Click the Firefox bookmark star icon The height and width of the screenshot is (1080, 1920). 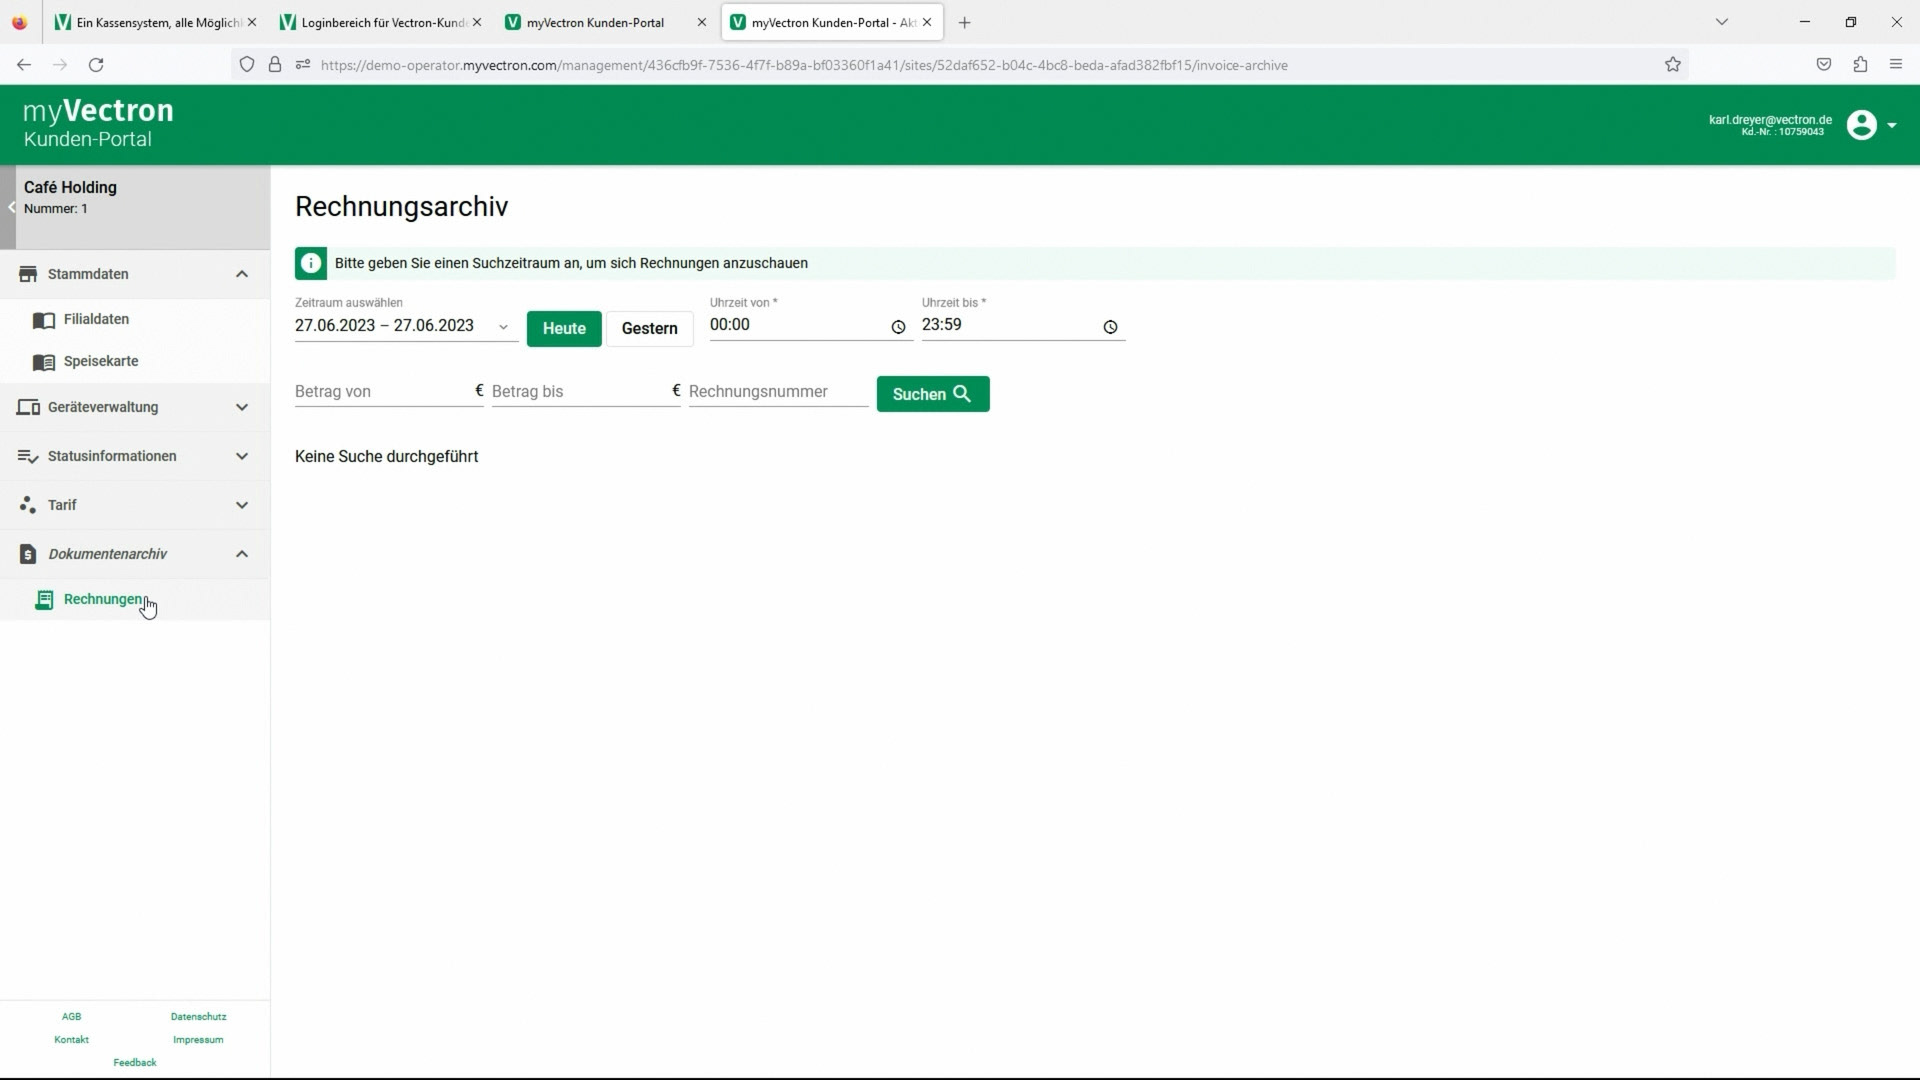point(1673,65)
